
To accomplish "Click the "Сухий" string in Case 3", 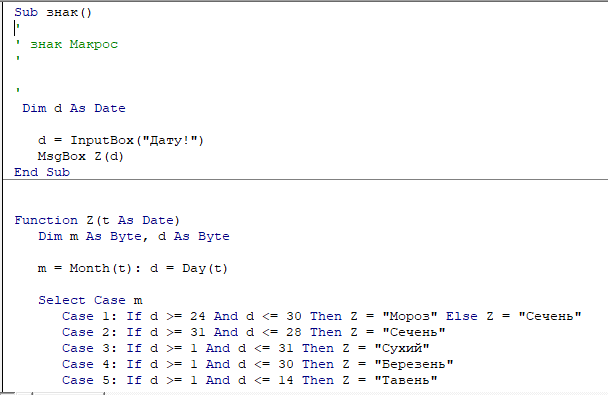I will click(x=402, y=348).
